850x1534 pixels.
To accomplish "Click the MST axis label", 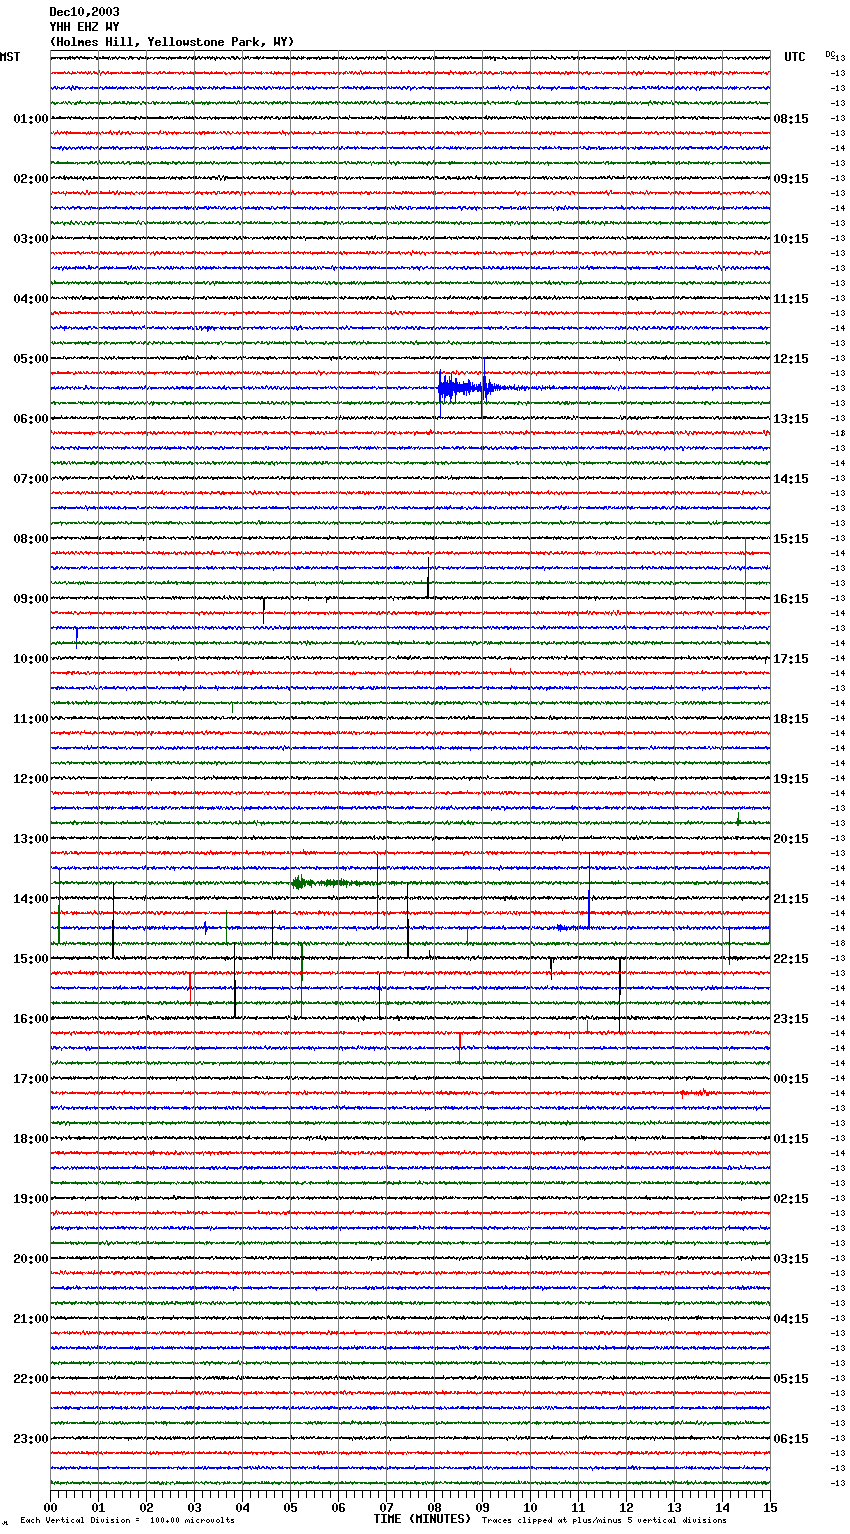I will pos(10,57).
